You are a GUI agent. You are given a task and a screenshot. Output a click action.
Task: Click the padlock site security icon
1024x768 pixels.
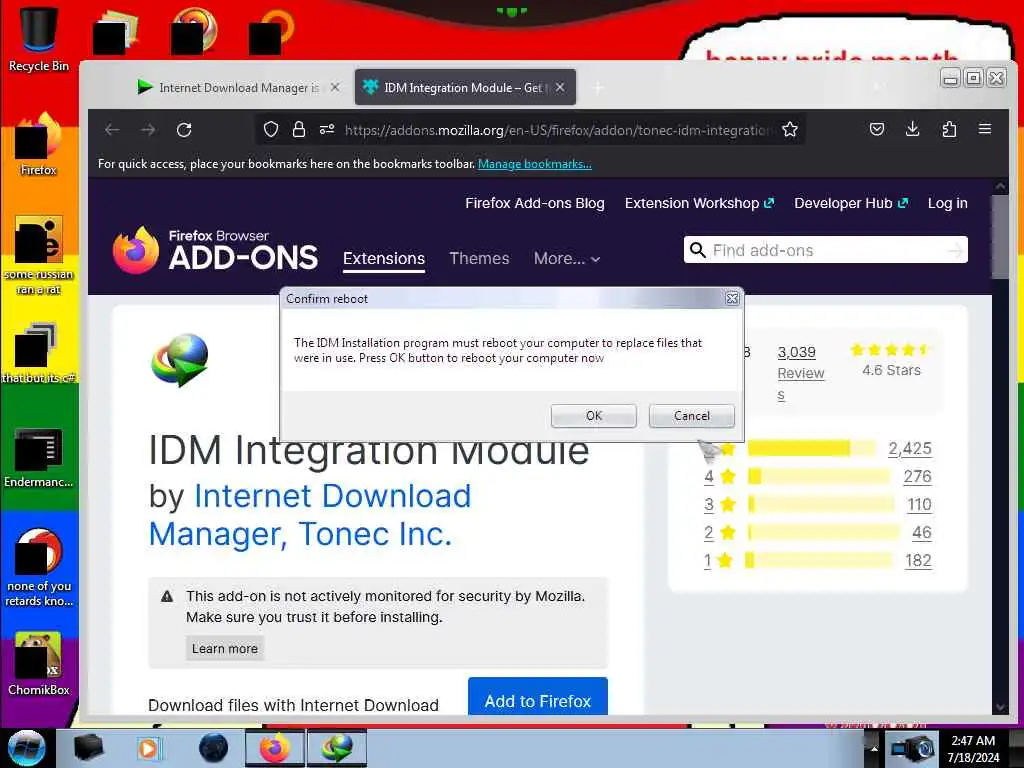coord(298,129)
